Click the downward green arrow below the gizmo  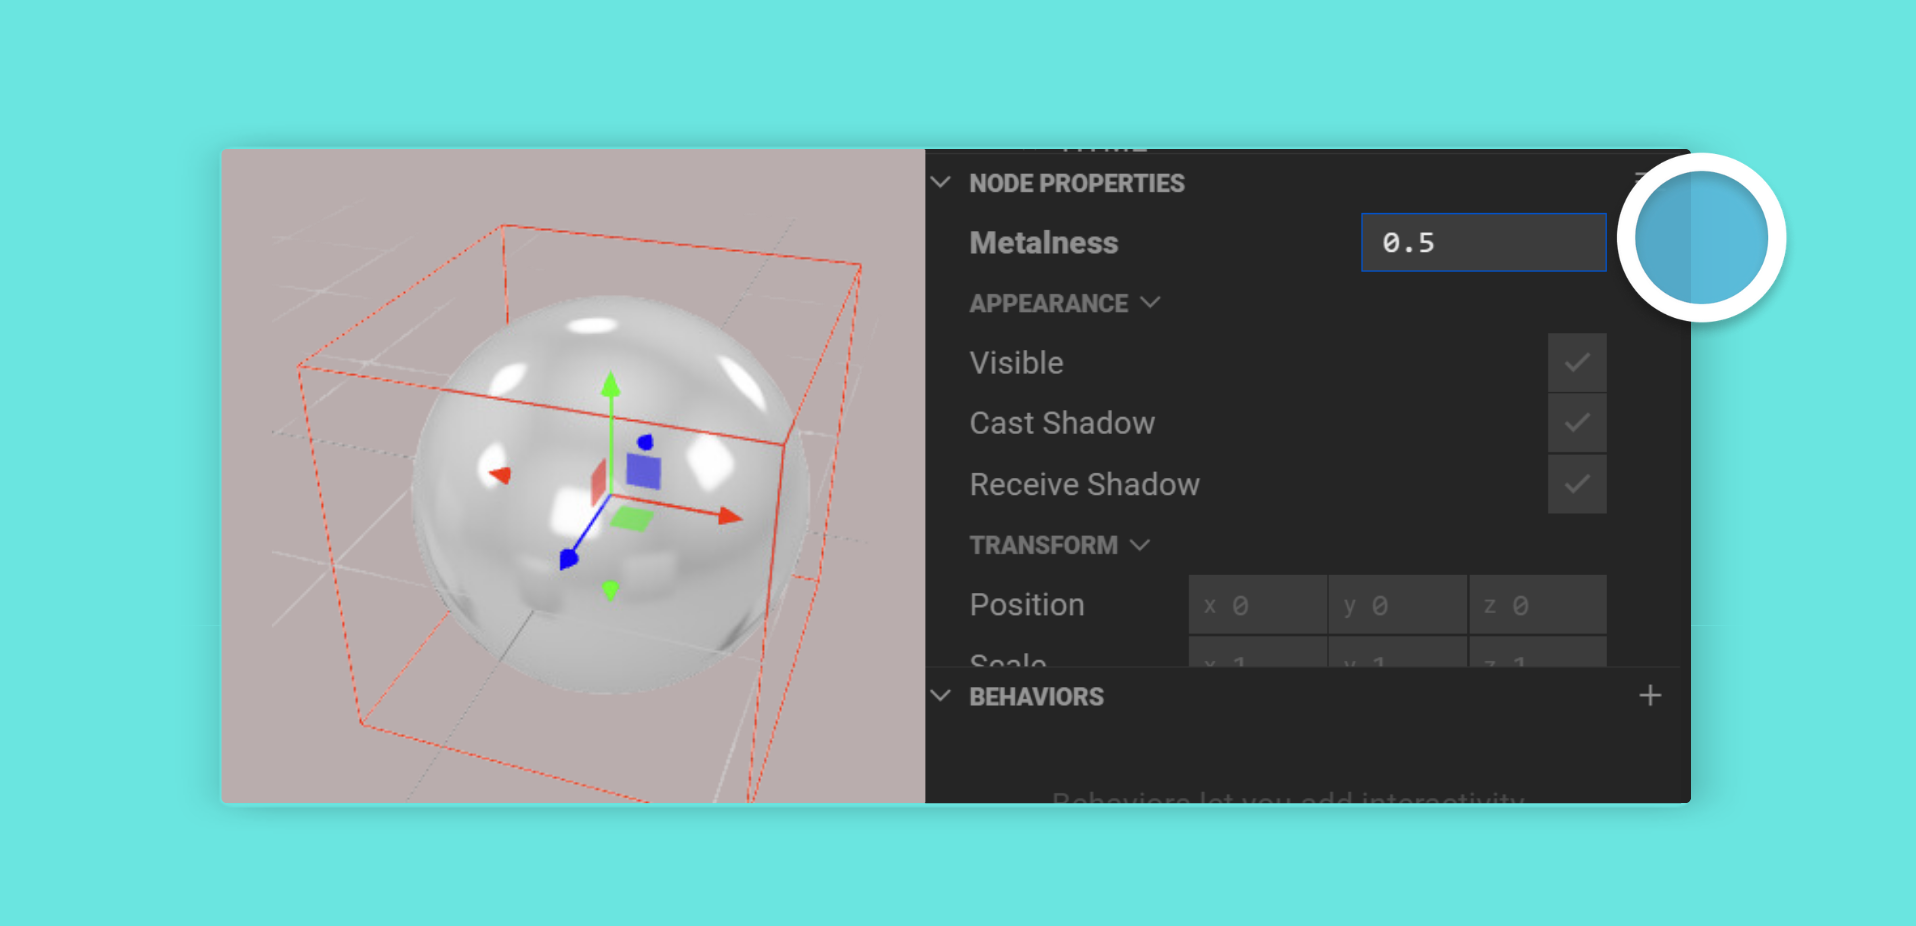611,590
